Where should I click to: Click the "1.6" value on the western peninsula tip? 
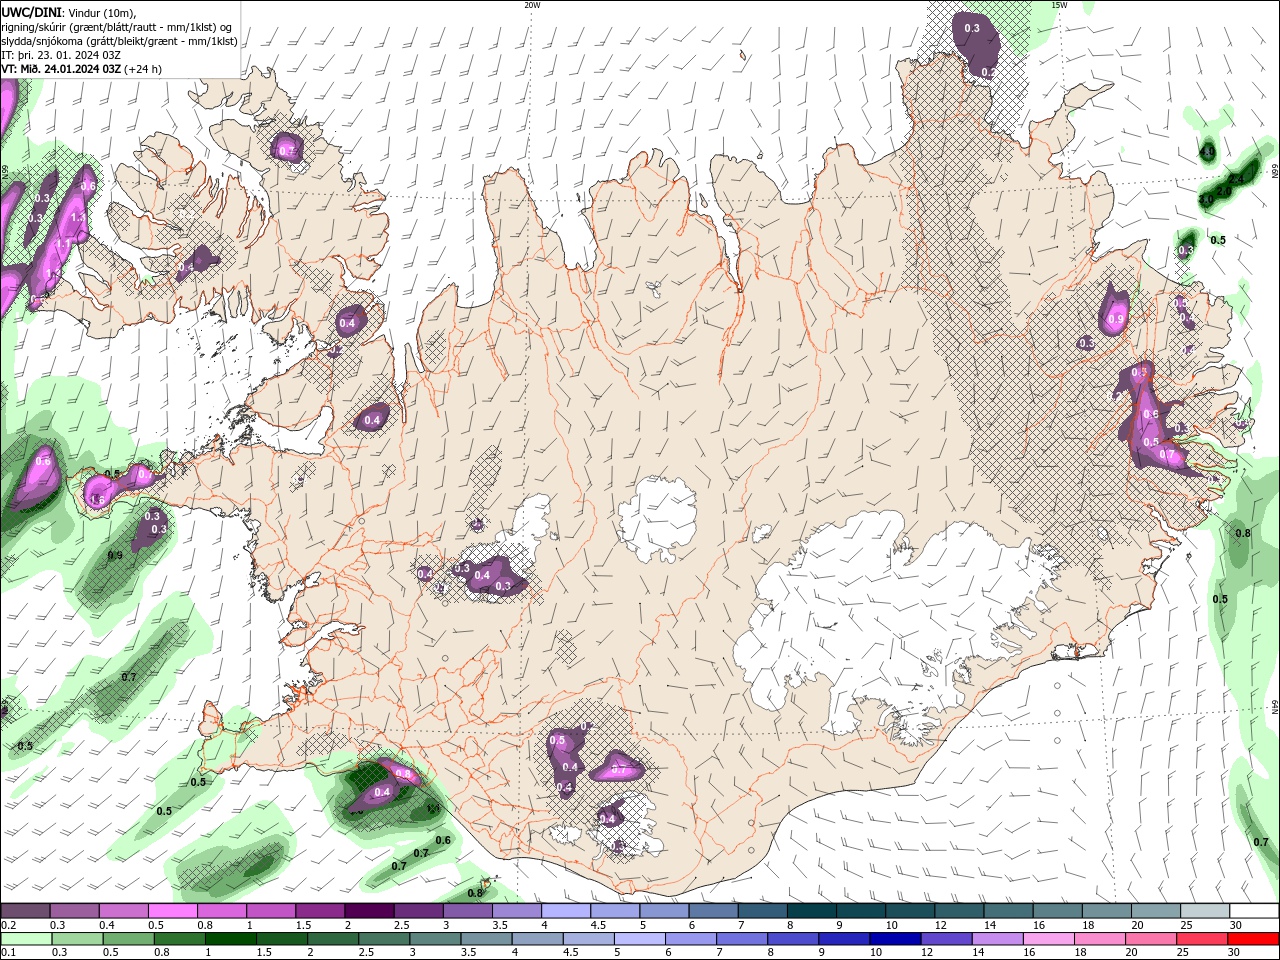pyautogui.click(x=97, y=500)
